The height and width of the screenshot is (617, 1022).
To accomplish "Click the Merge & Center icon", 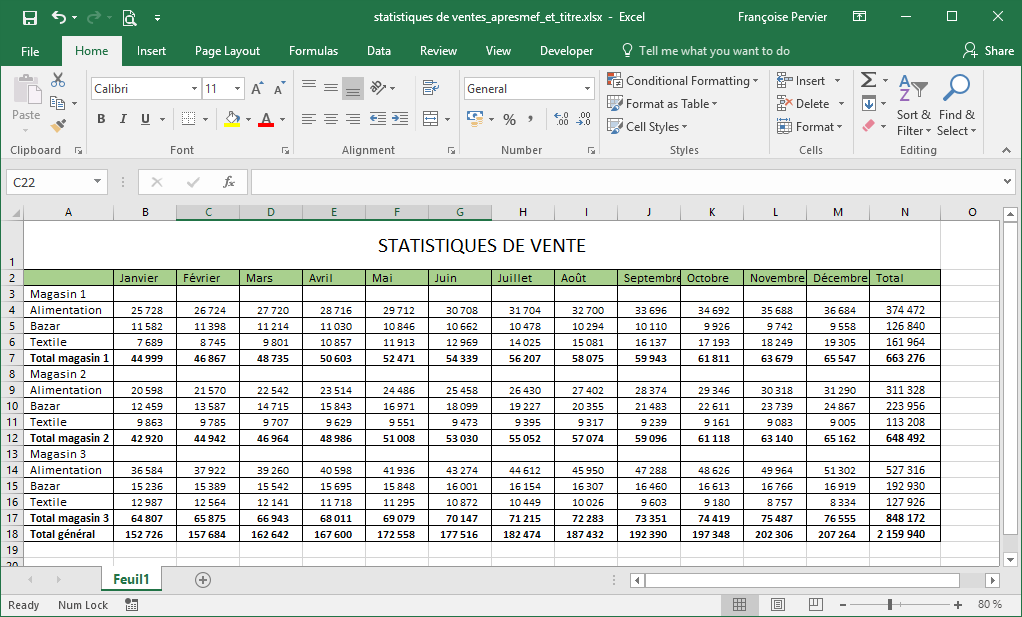I will tap(431, 119).
